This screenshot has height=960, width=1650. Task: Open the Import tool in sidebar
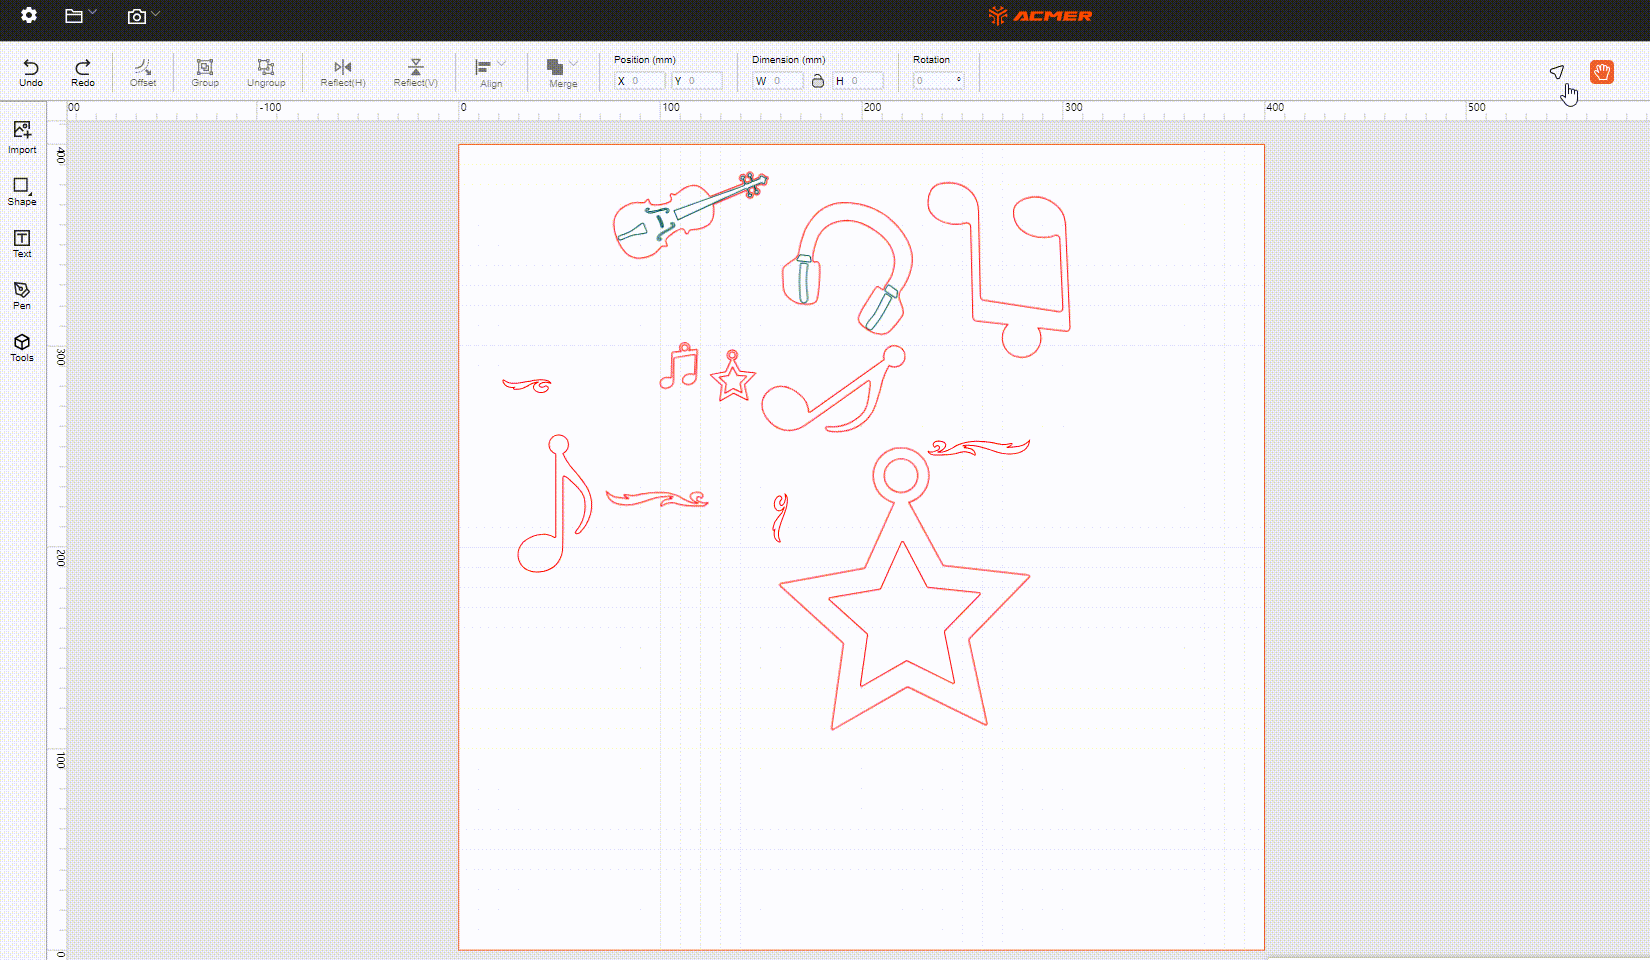coord(22,136)
